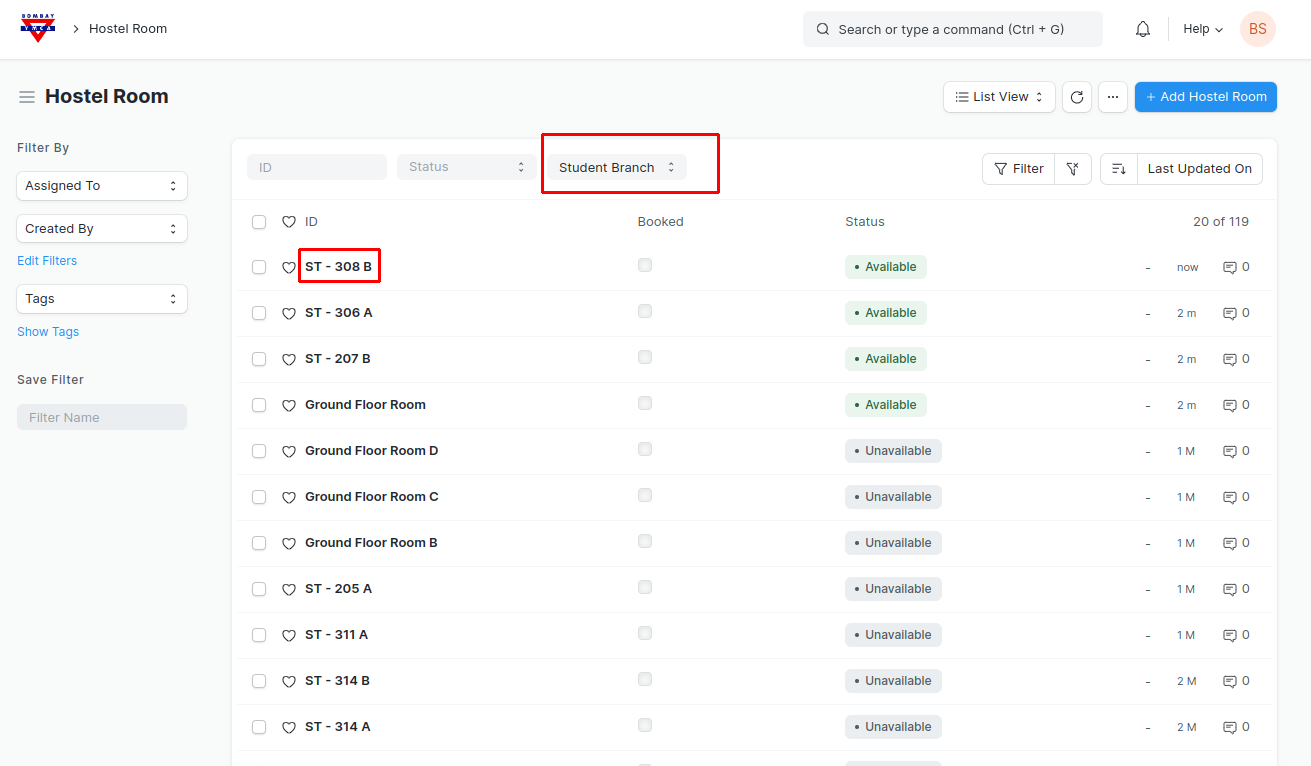Image resolution: width=1311 pixels, height=766 pixels.
Task: Click the Bombay YMCA logo icon
Action: coord(38,29)
